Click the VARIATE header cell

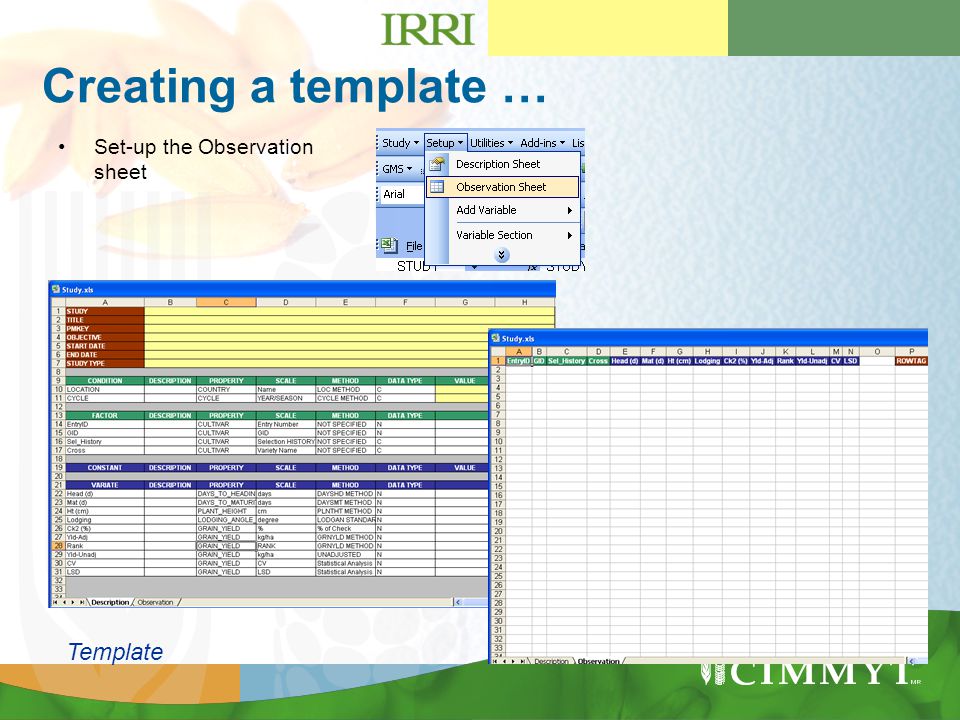point(105,485)
